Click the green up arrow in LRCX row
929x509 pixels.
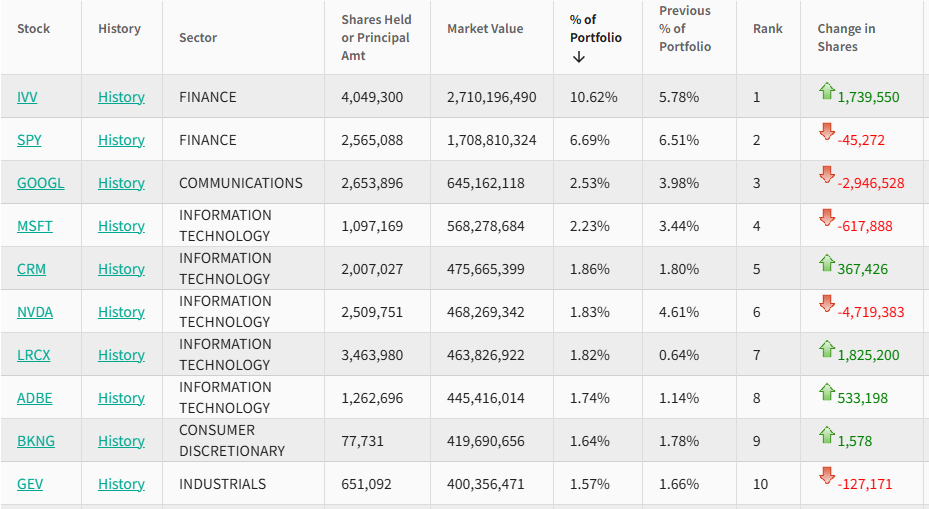tap(826, 349)
